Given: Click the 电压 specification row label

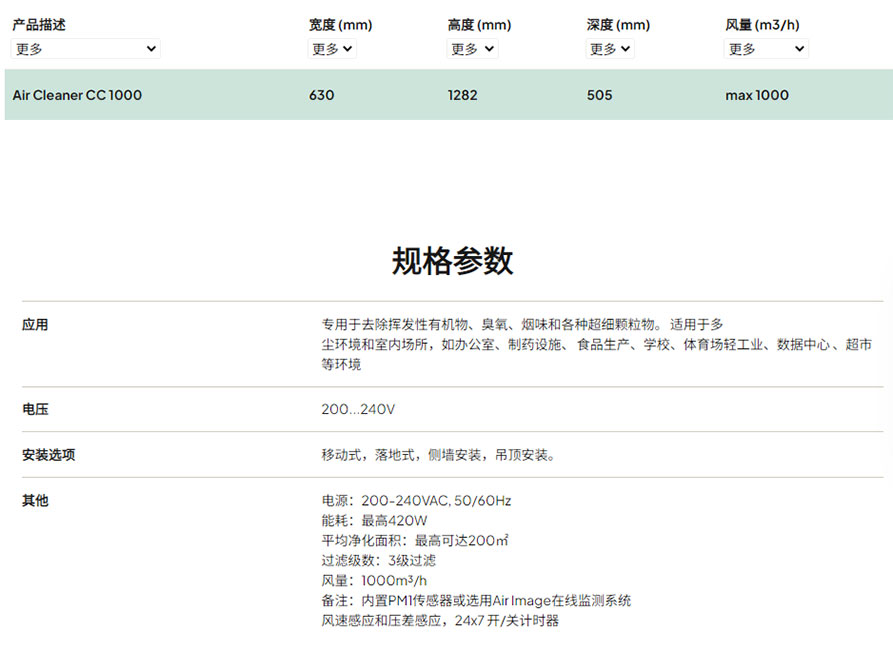Looking at the screenshot, I should click(x=35, y=410).
